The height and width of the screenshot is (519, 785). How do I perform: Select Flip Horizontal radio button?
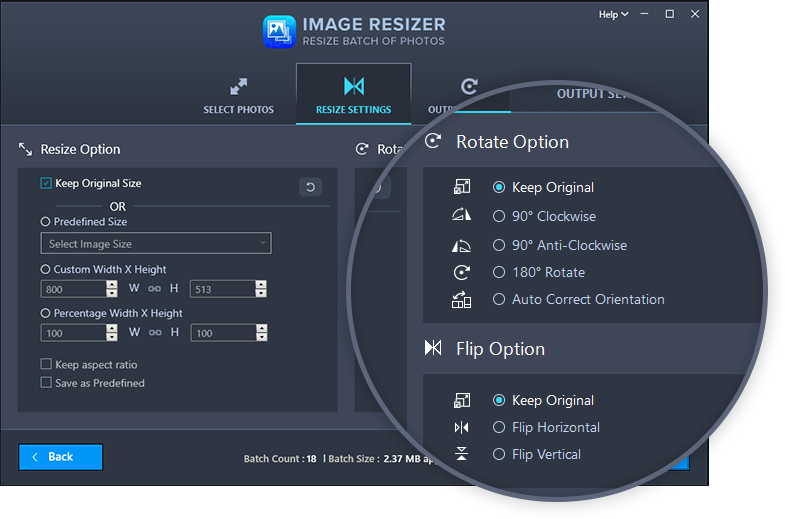click(x=499, y=427)
